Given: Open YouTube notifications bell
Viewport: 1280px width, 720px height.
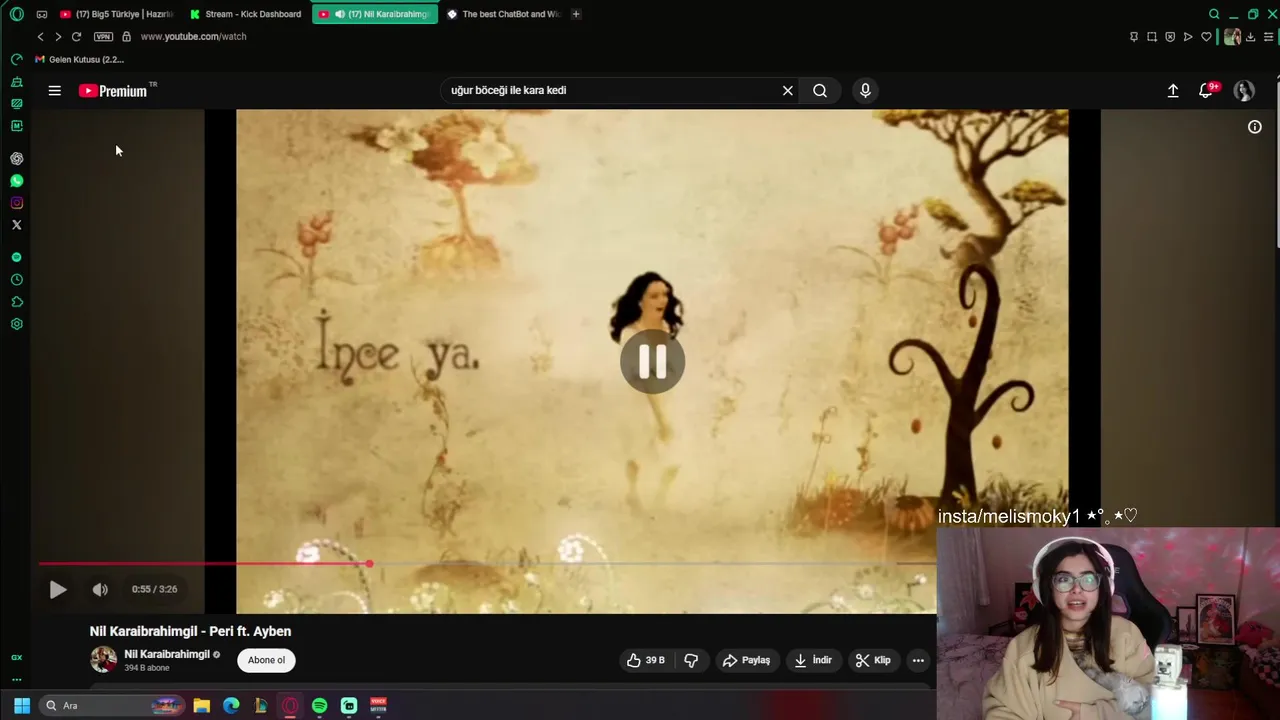Looking at the screenshot, I should coord(1207,90).
